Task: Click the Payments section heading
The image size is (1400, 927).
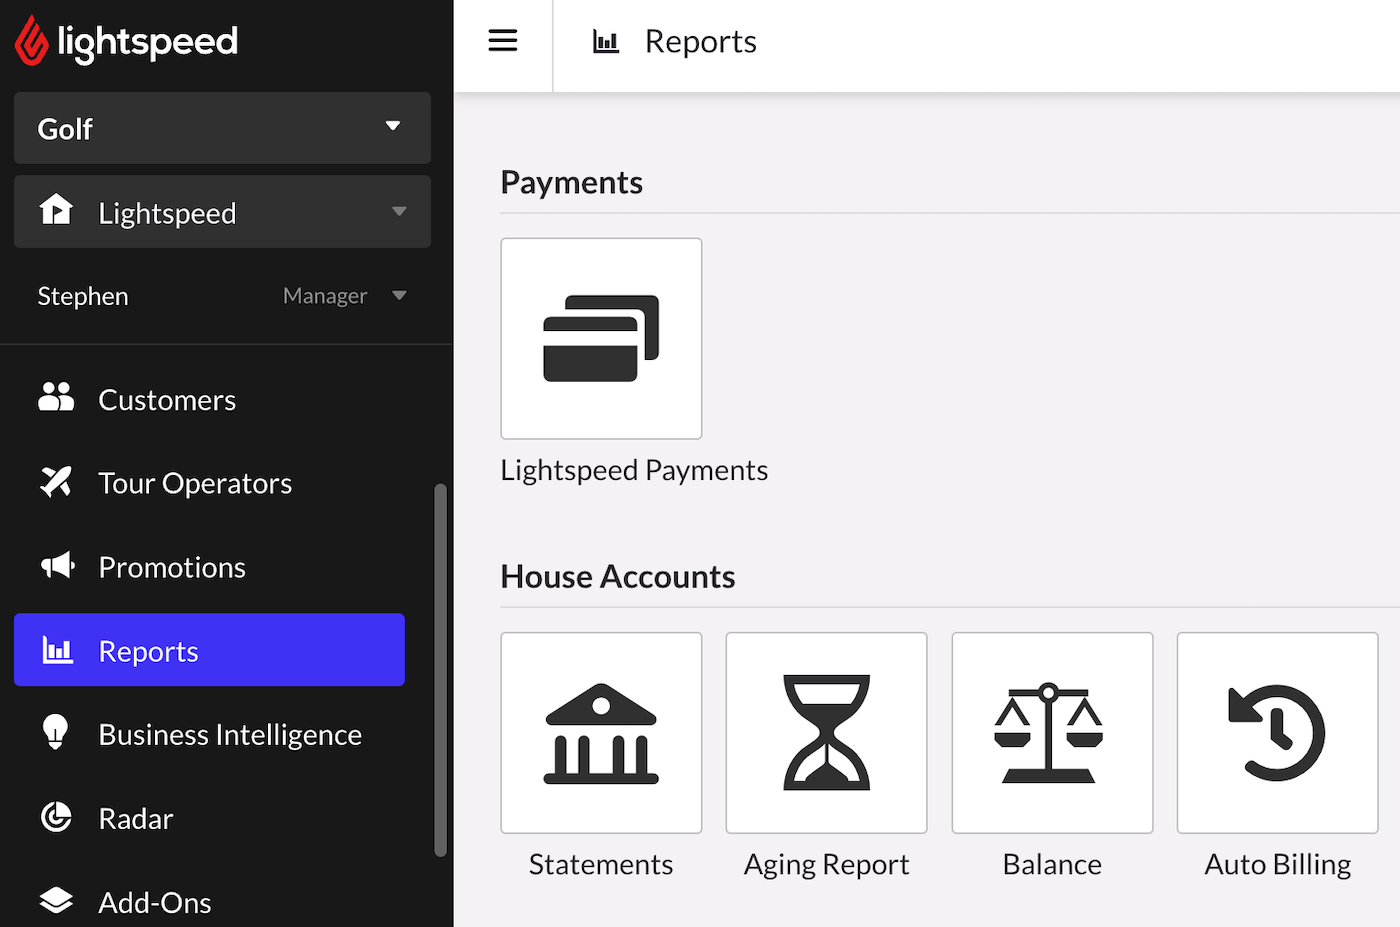Action: pyautogui.click(x=571, y=182)
